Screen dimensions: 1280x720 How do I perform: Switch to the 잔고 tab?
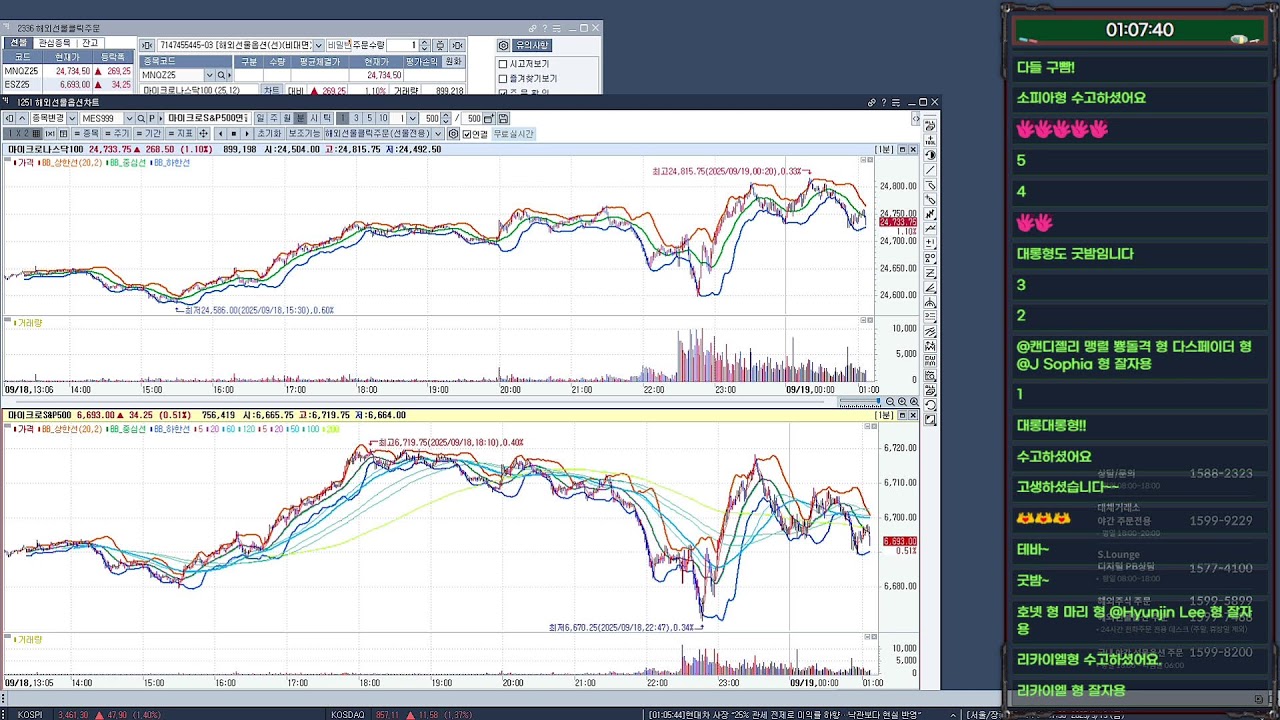click(x=89, y=43)
